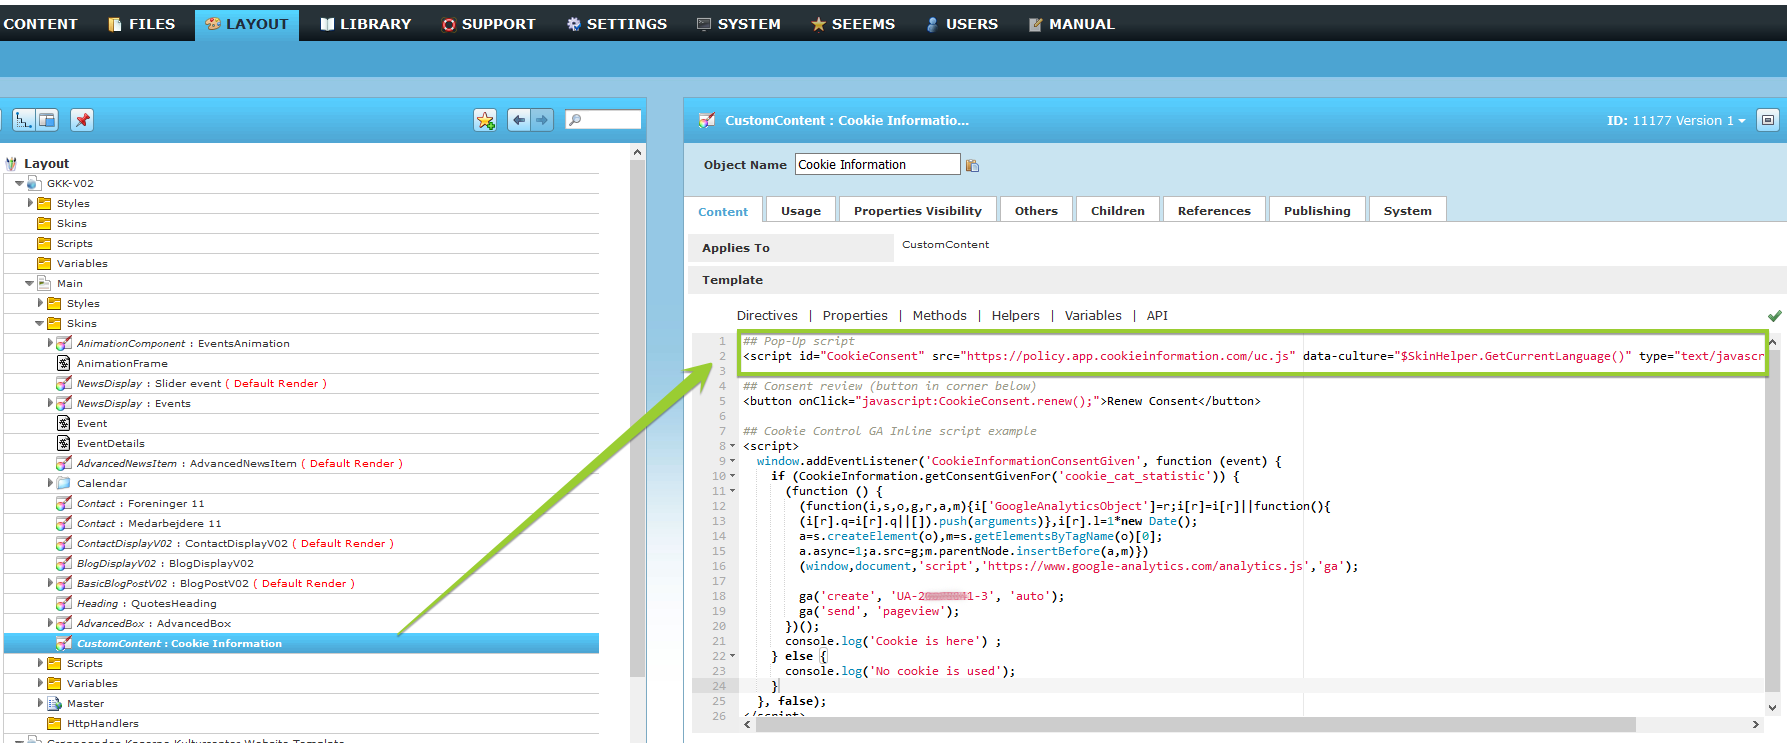Viewport: 1787px width, 743px height.
Task: Click EventDetails document icon
Action: click(x=64, y=443)
